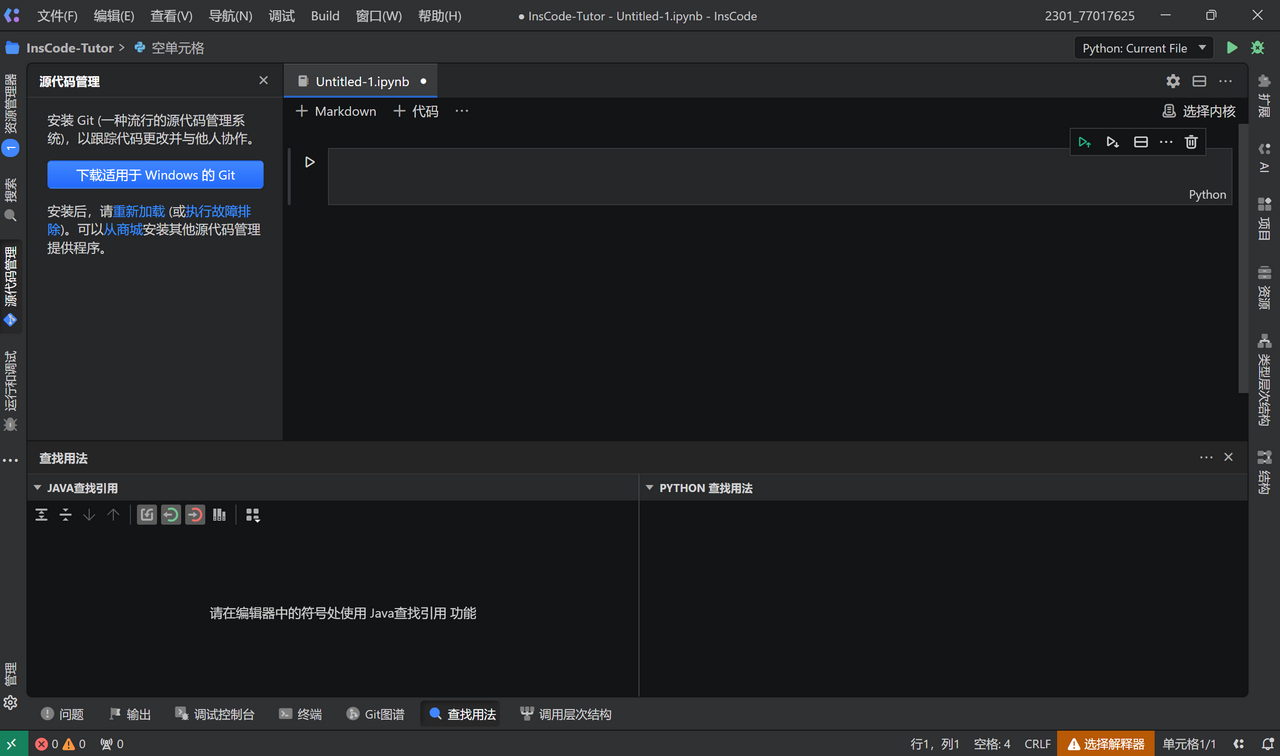Click 选择内核 kernel selector
This screenshot has height=756, width=1280.
pyautogui.click(x=1199, y=111)
